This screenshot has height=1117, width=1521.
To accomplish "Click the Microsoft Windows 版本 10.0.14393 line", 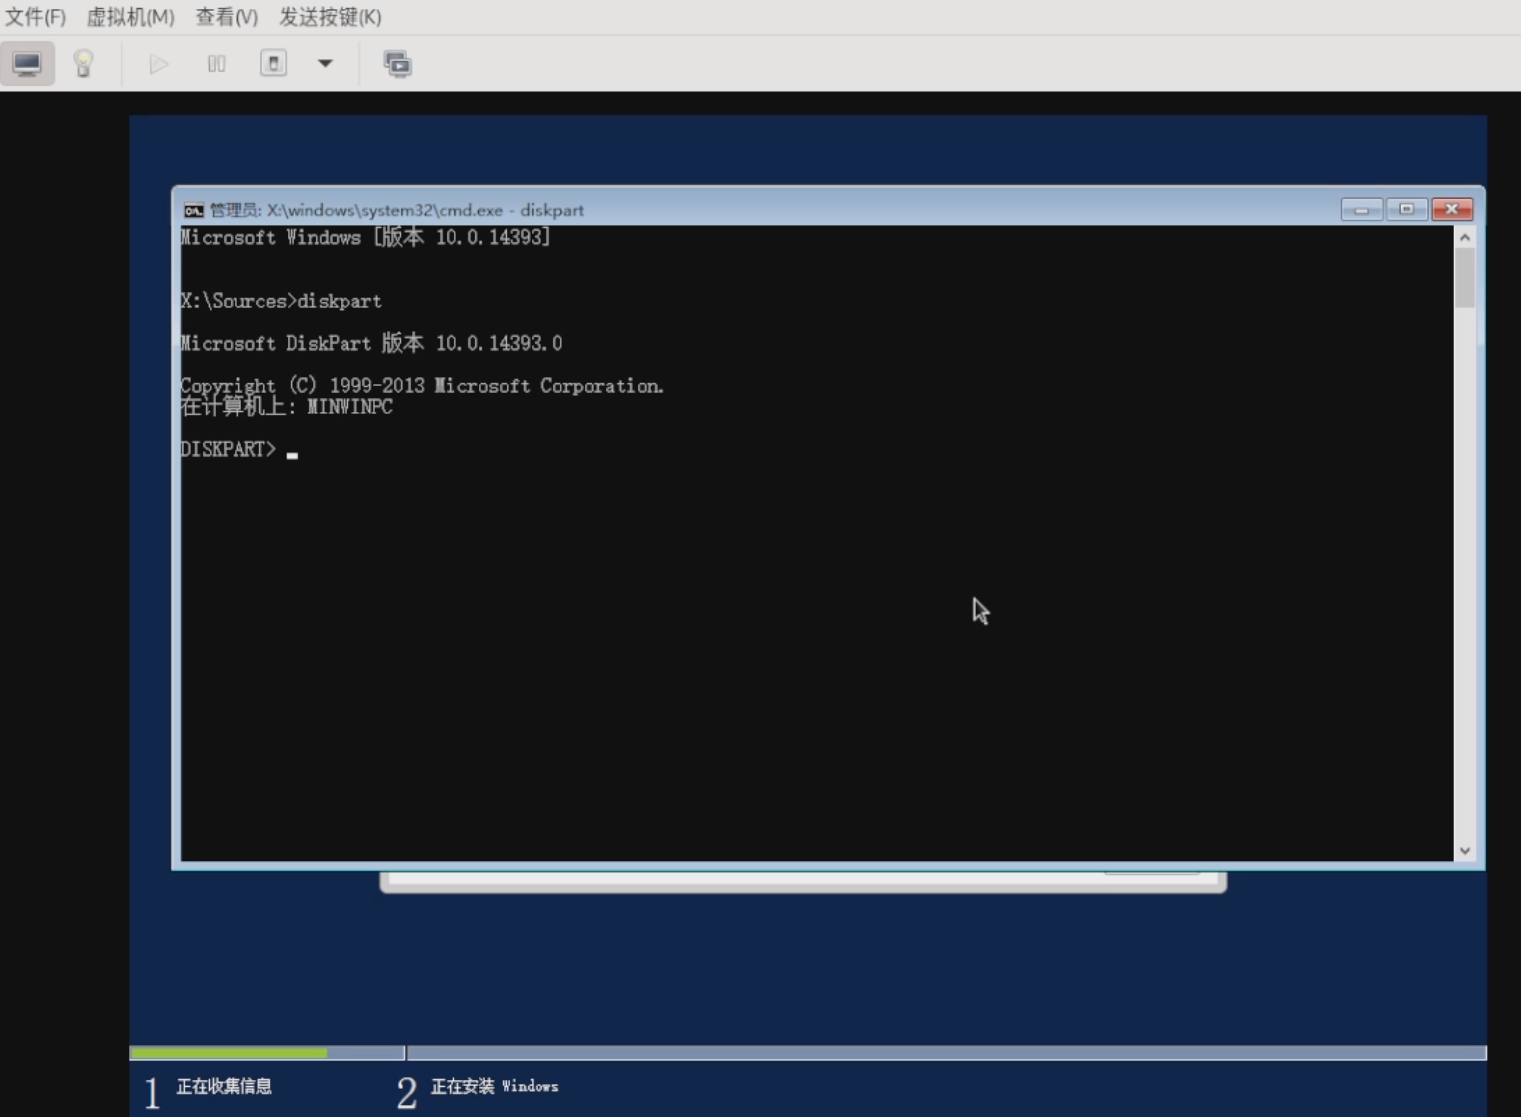I will (x=365, y=237).
